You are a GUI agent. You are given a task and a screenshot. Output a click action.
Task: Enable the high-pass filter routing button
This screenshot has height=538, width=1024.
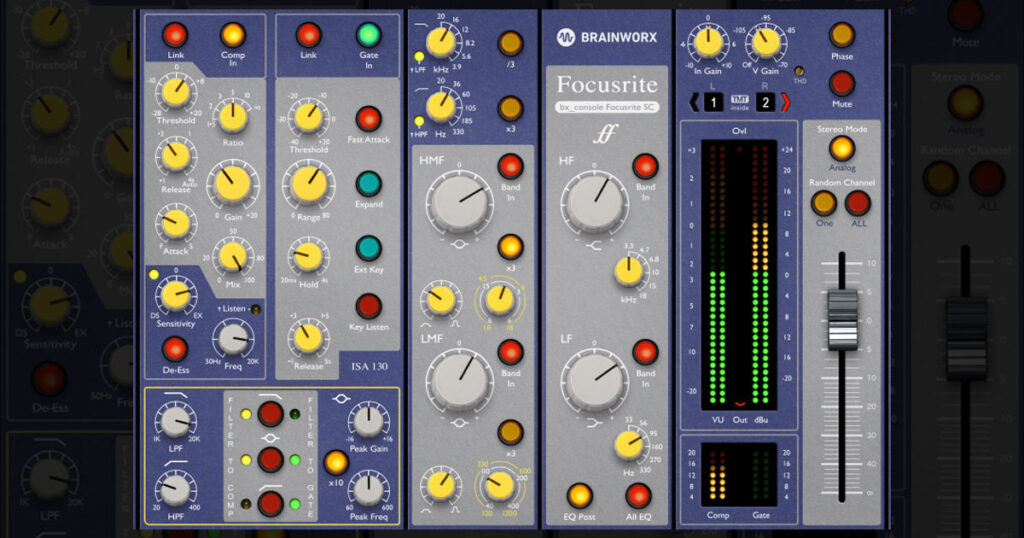pyautogui.click(x=270, y=504)
